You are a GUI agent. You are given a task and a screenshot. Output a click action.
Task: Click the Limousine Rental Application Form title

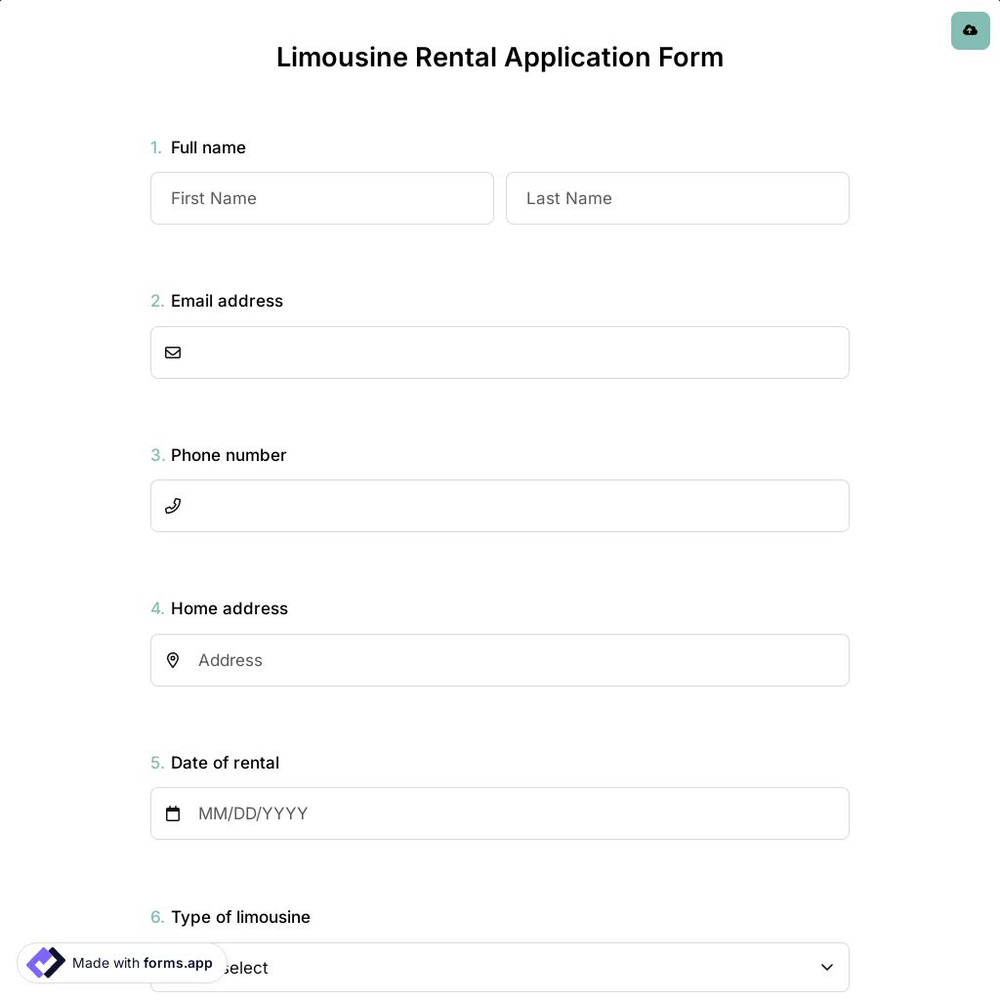click(500, 57)
